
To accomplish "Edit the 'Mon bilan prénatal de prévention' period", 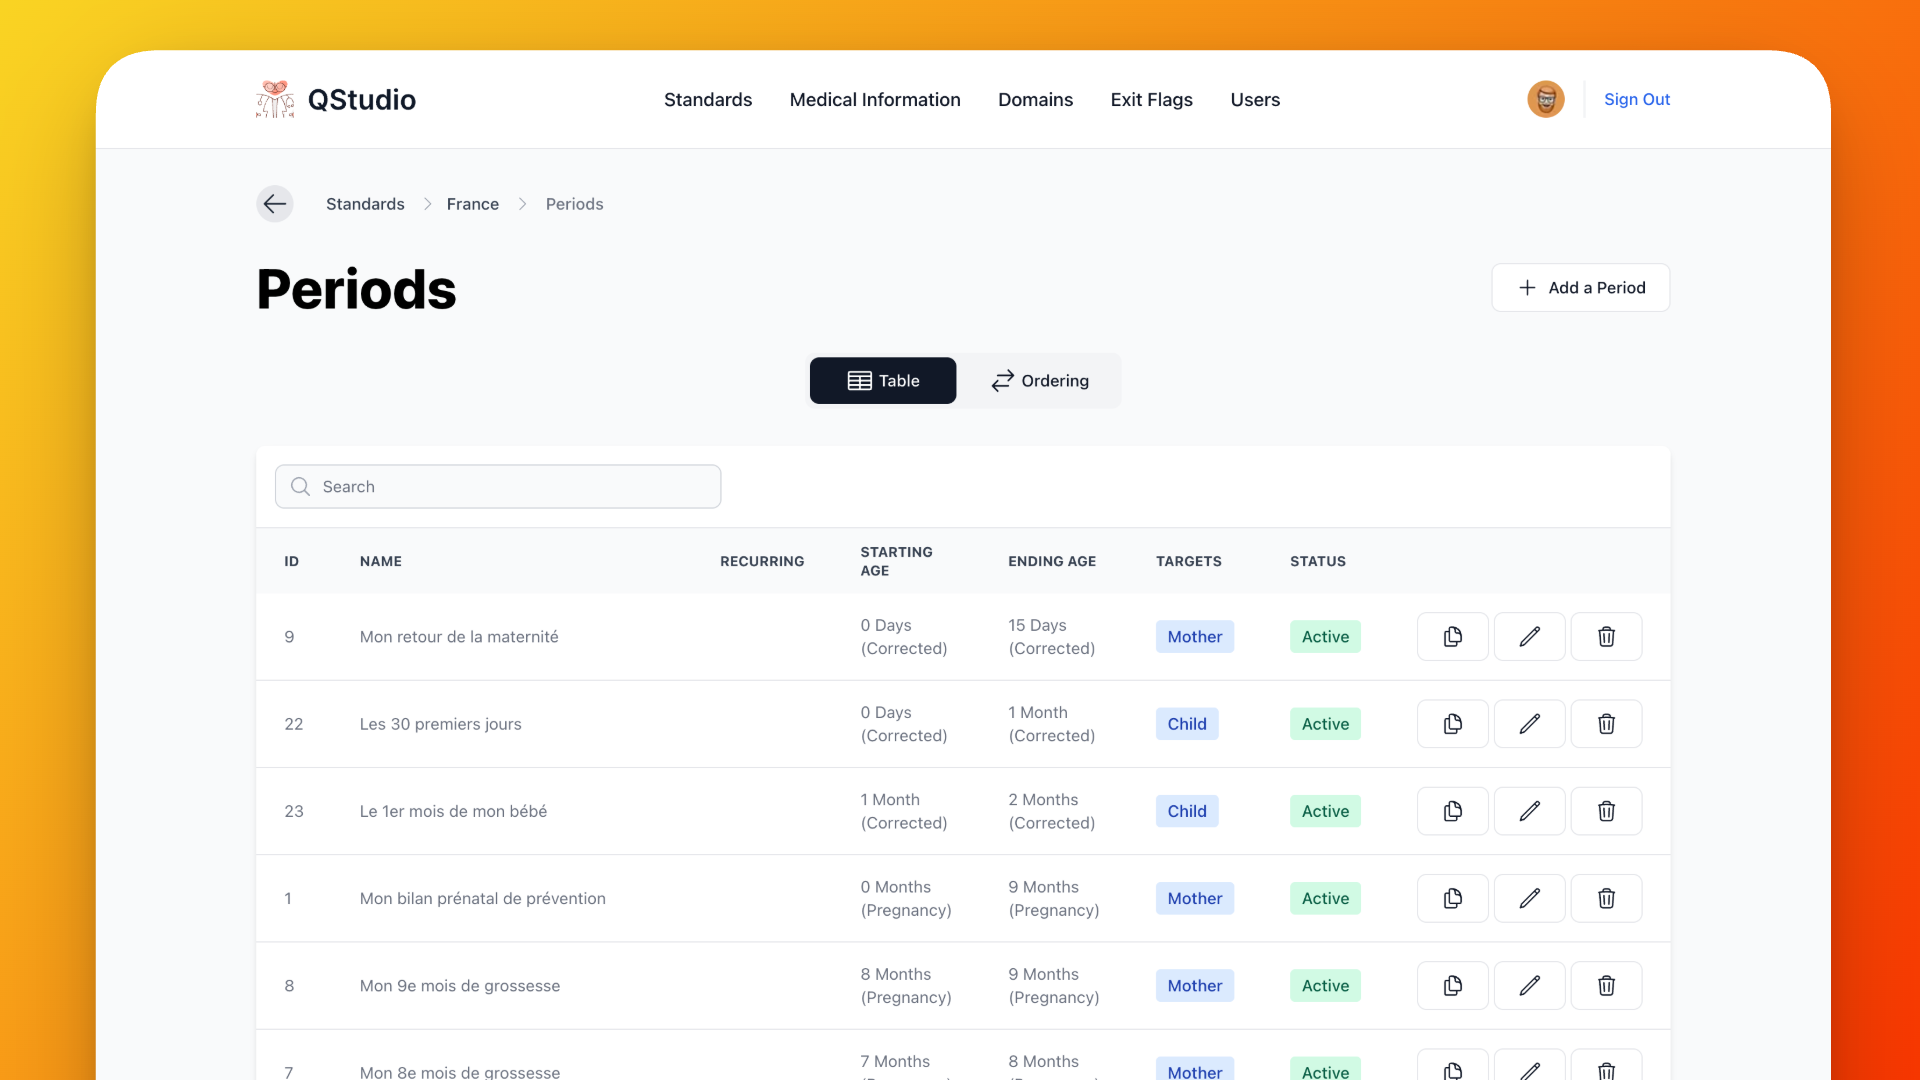I will point(1530,898).
